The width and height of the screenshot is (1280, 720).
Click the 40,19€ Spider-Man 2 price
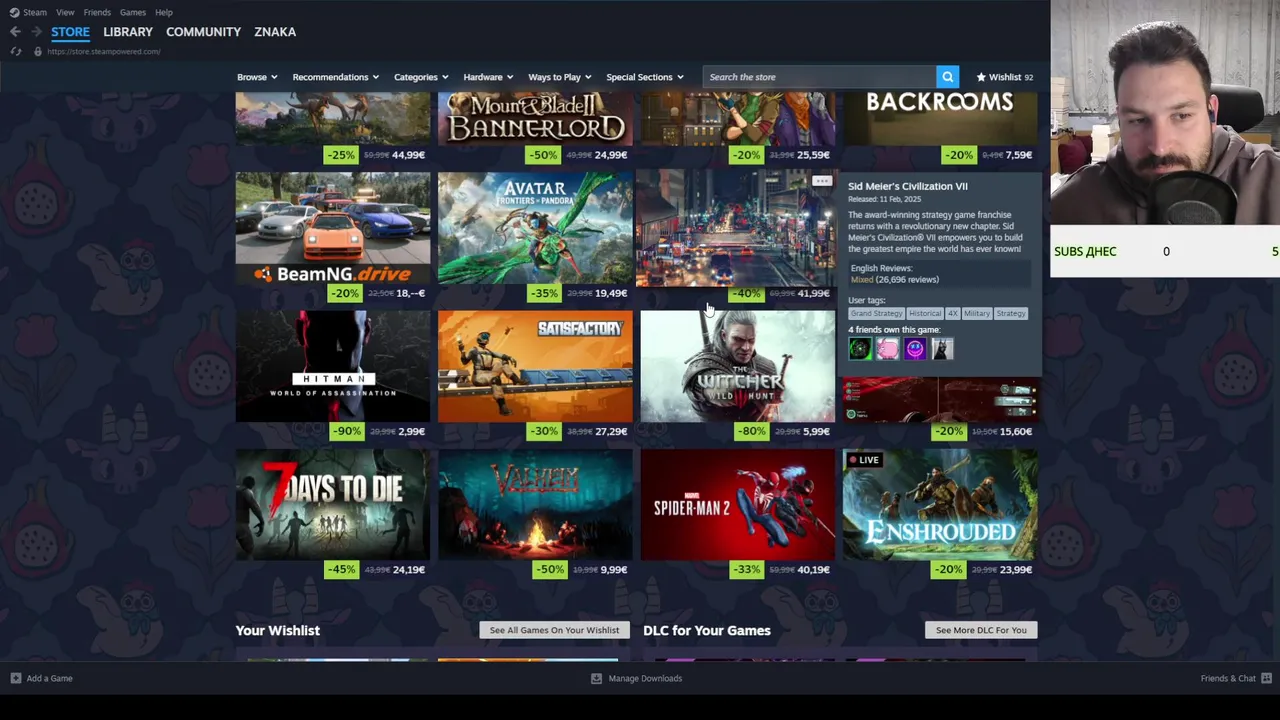coord(814,570)
